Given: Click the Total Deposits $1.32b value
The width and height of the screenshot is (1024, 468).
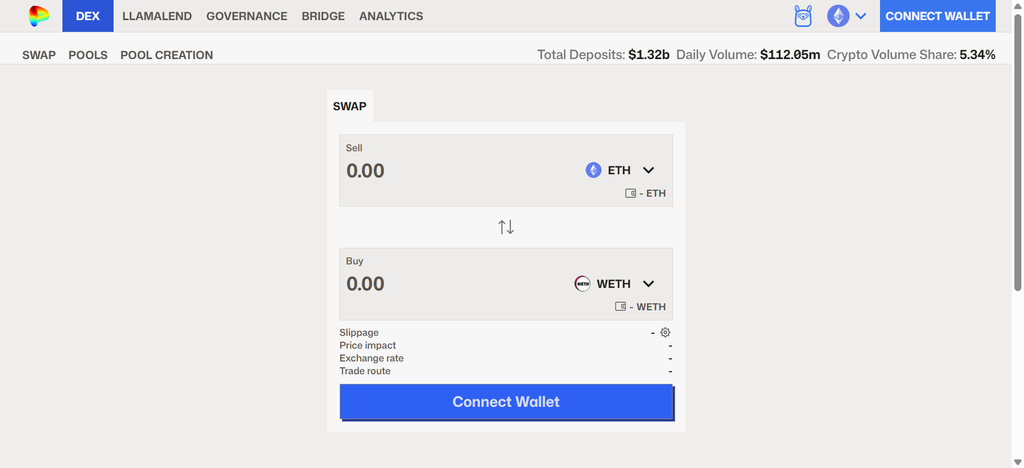Looking at the screenshot, I should (x=649, y=55).
